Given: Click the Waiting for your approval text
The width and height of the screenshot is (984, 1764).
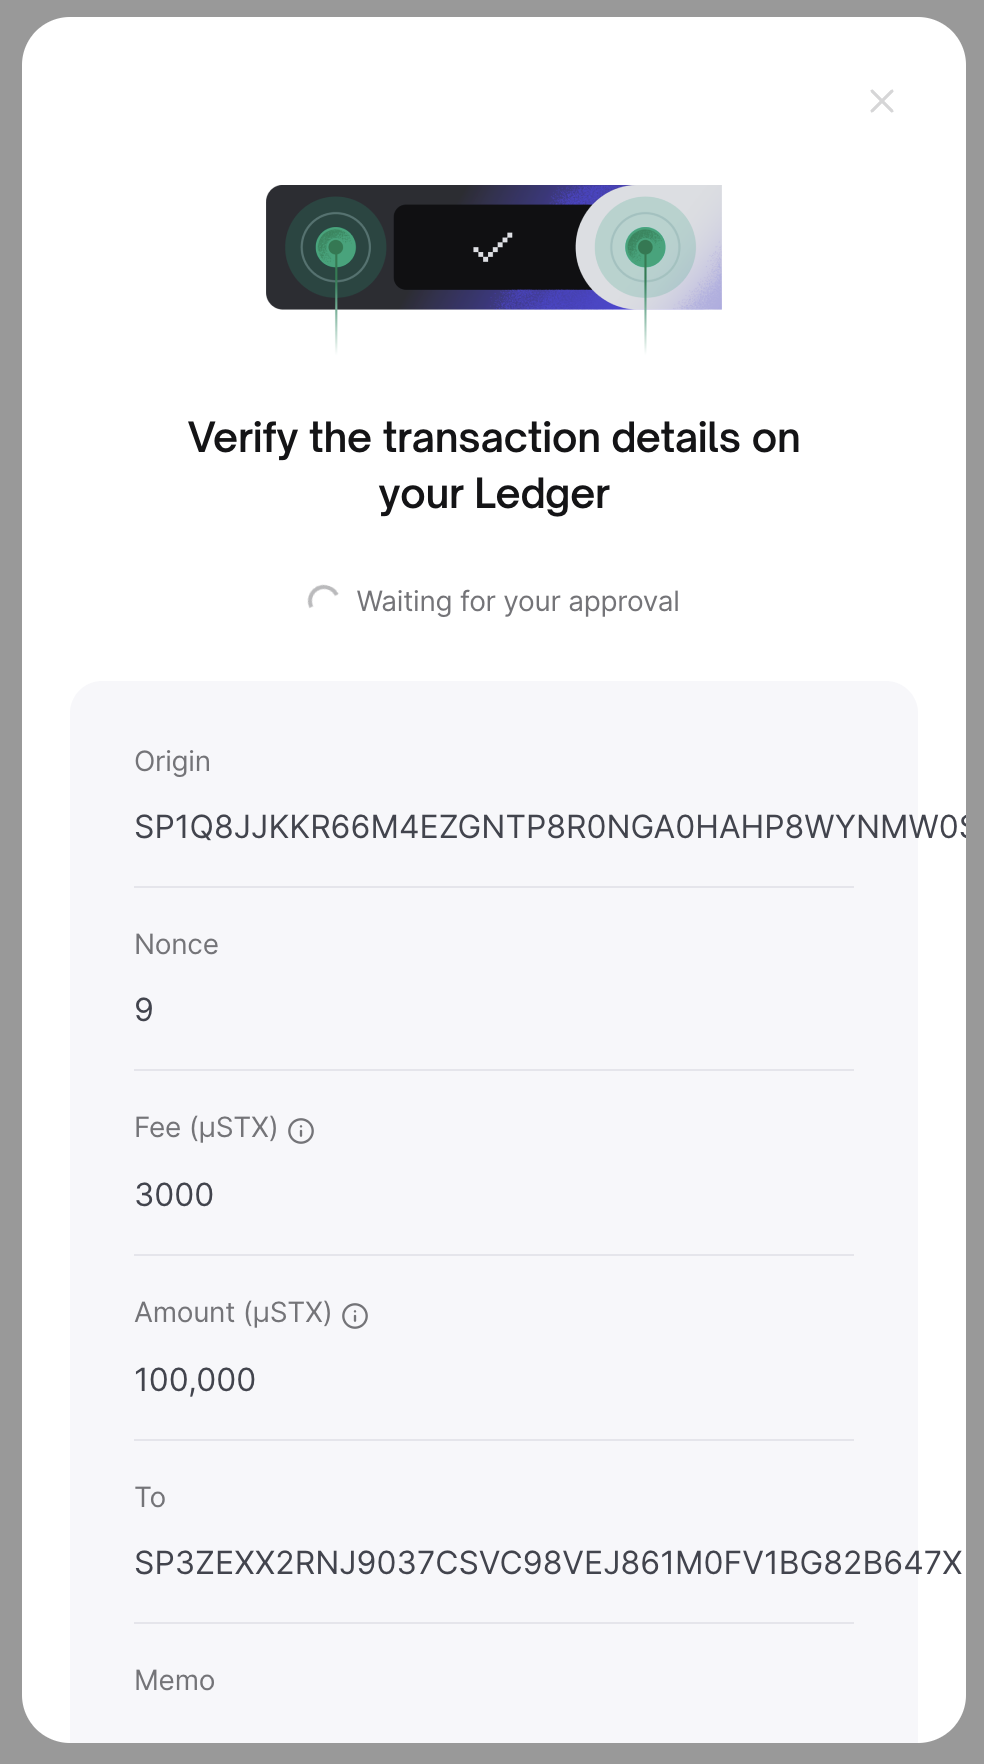Looking at the screenshot, I should (518, 600).
